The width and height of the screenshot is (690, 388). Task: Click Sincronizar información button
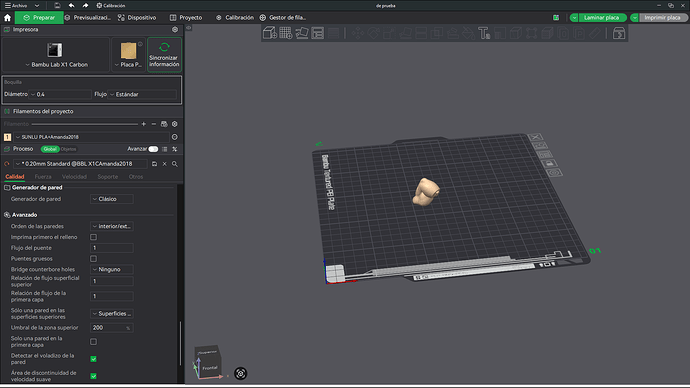tap(164, 55)
